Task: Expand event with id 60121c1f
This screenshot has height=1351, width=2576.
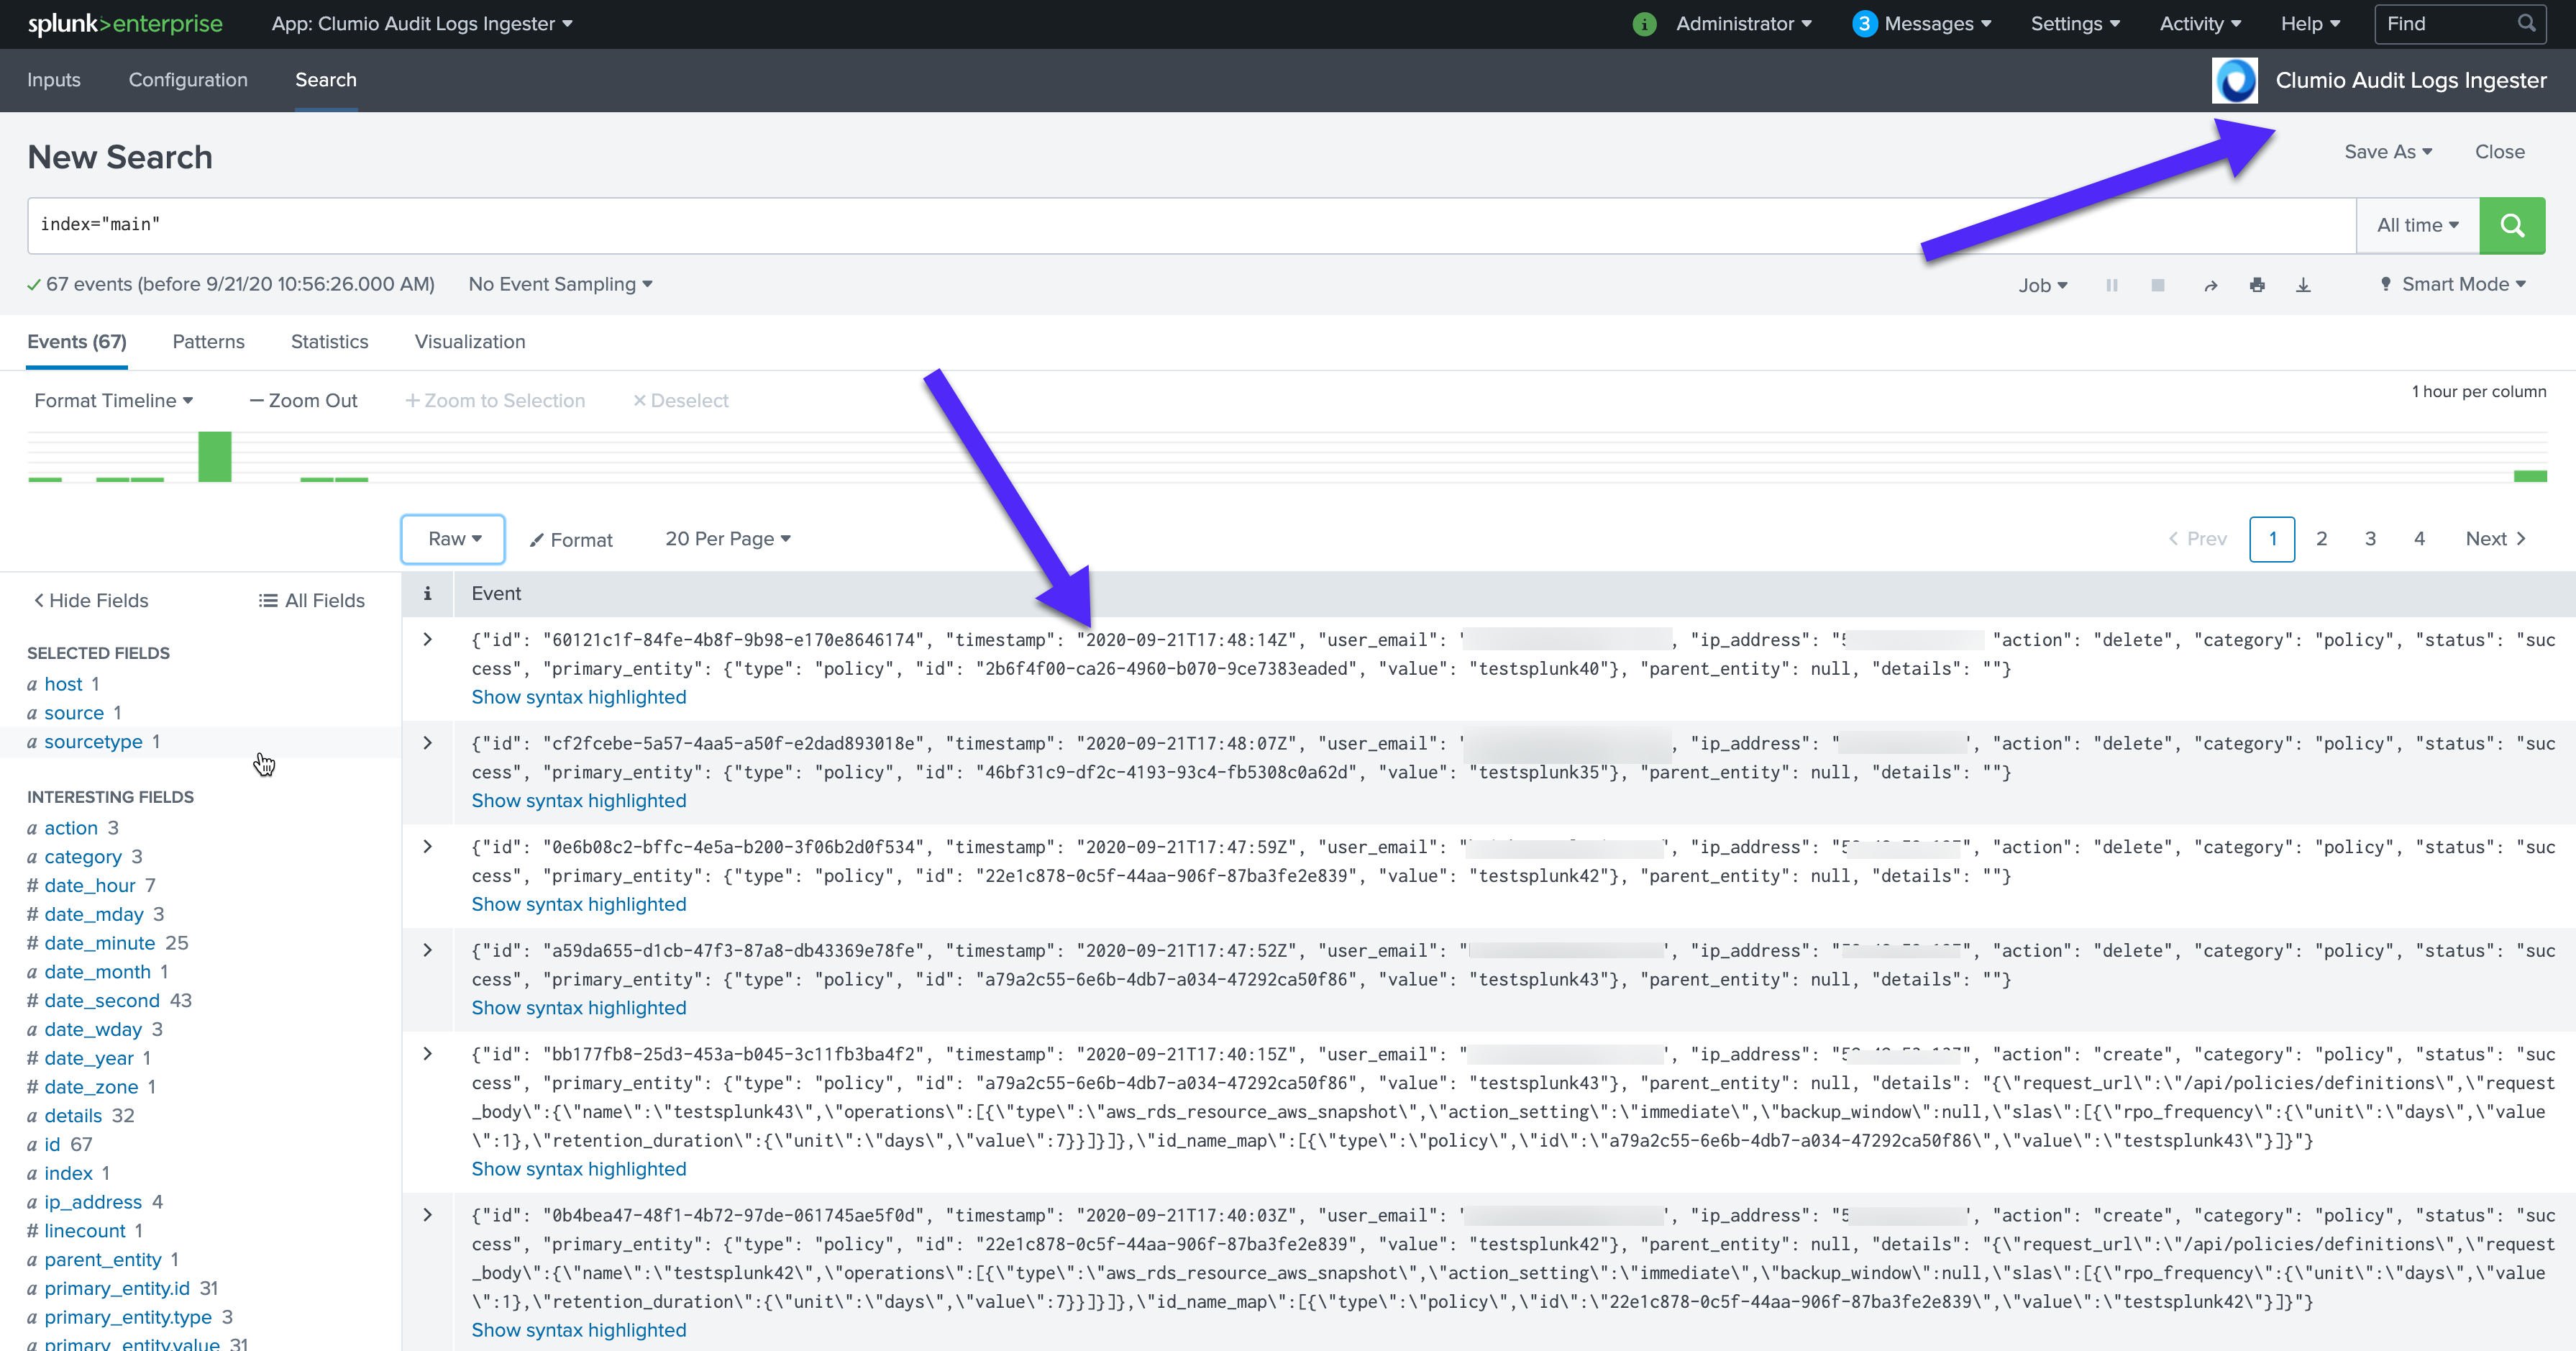Action: click(x=428, y=640)
